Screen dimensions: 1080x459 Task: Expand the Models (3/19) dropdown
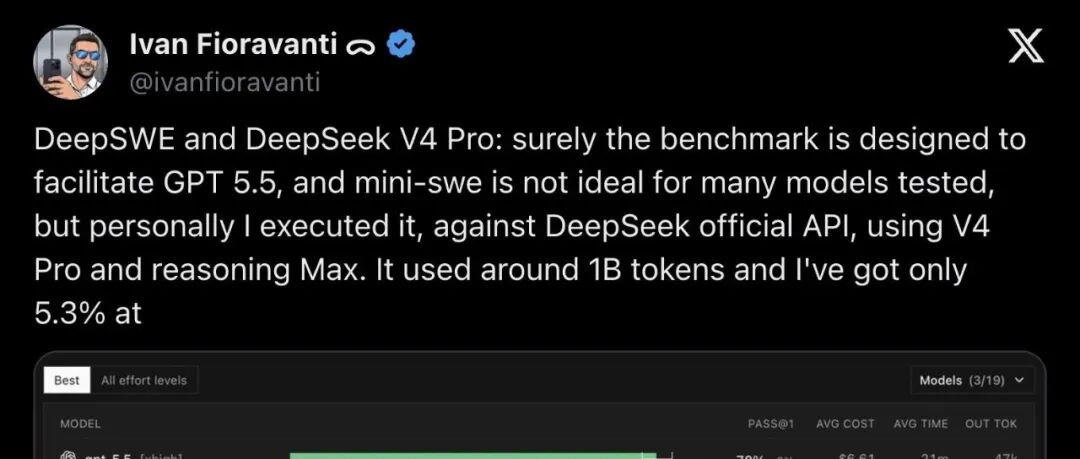tap(971, 380)
